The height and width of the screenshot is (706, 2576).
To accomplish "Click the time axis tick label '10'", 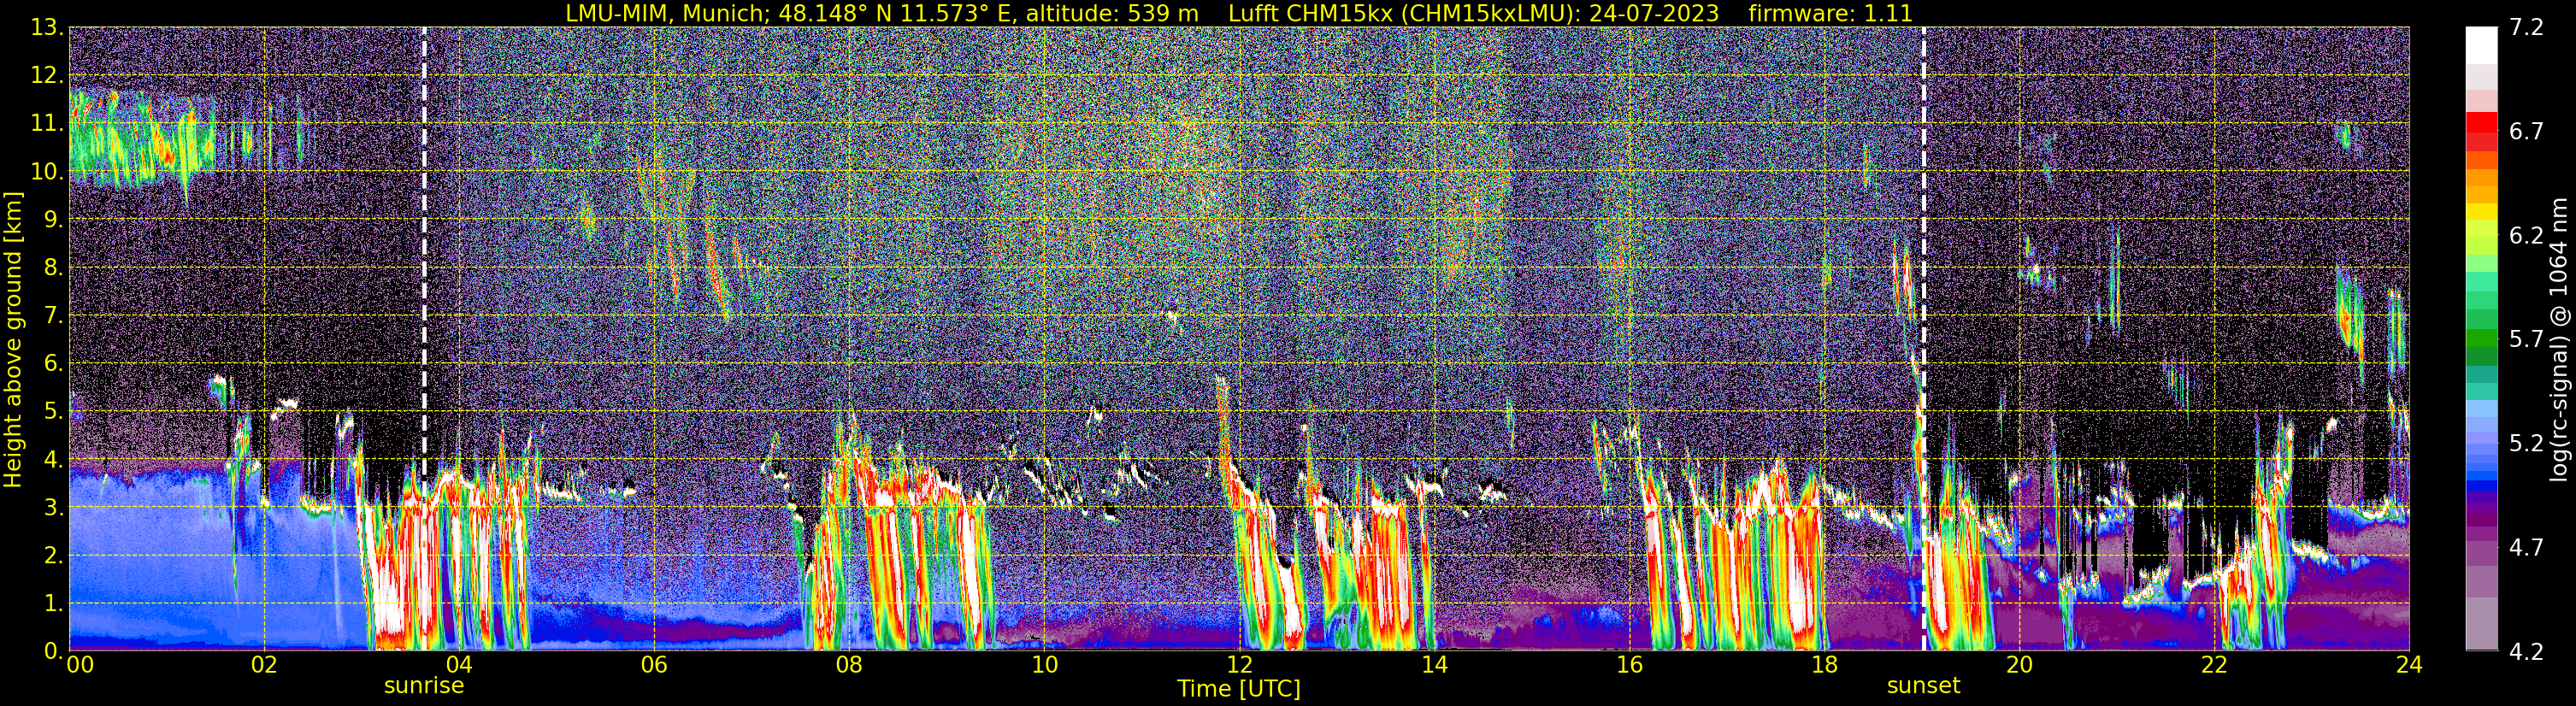I will tap(1043, 665).
